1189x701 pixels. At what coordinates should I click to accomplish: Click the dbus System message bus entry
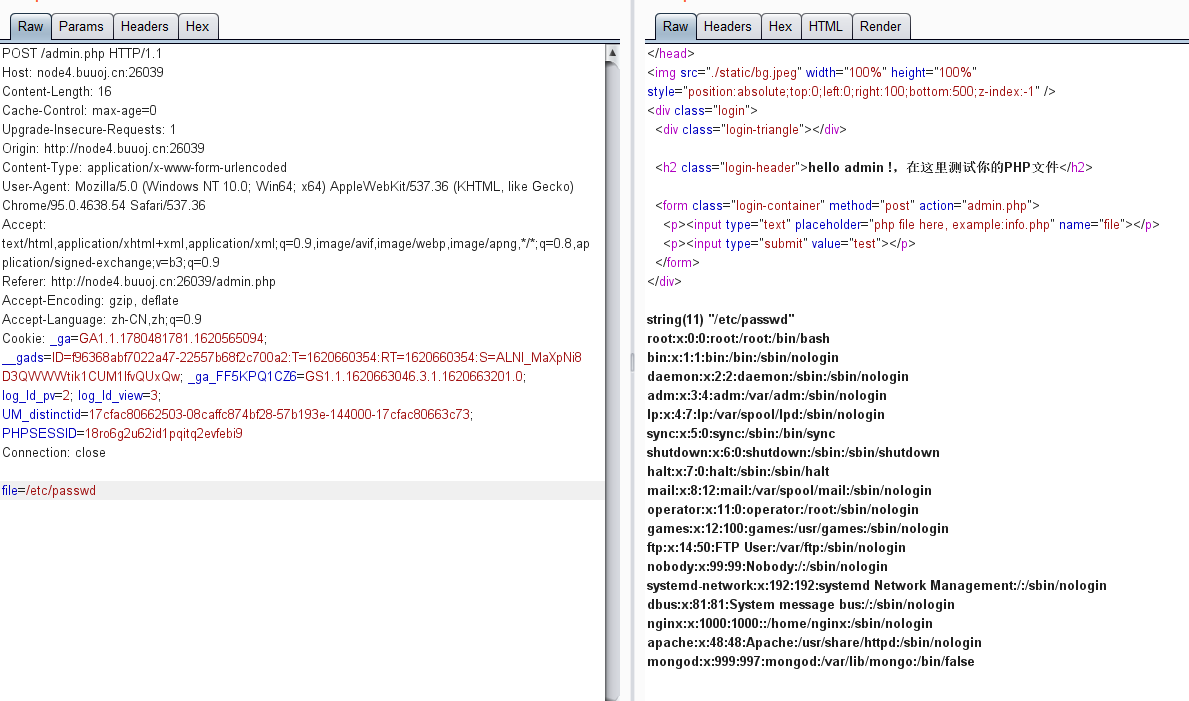[801, 604]
